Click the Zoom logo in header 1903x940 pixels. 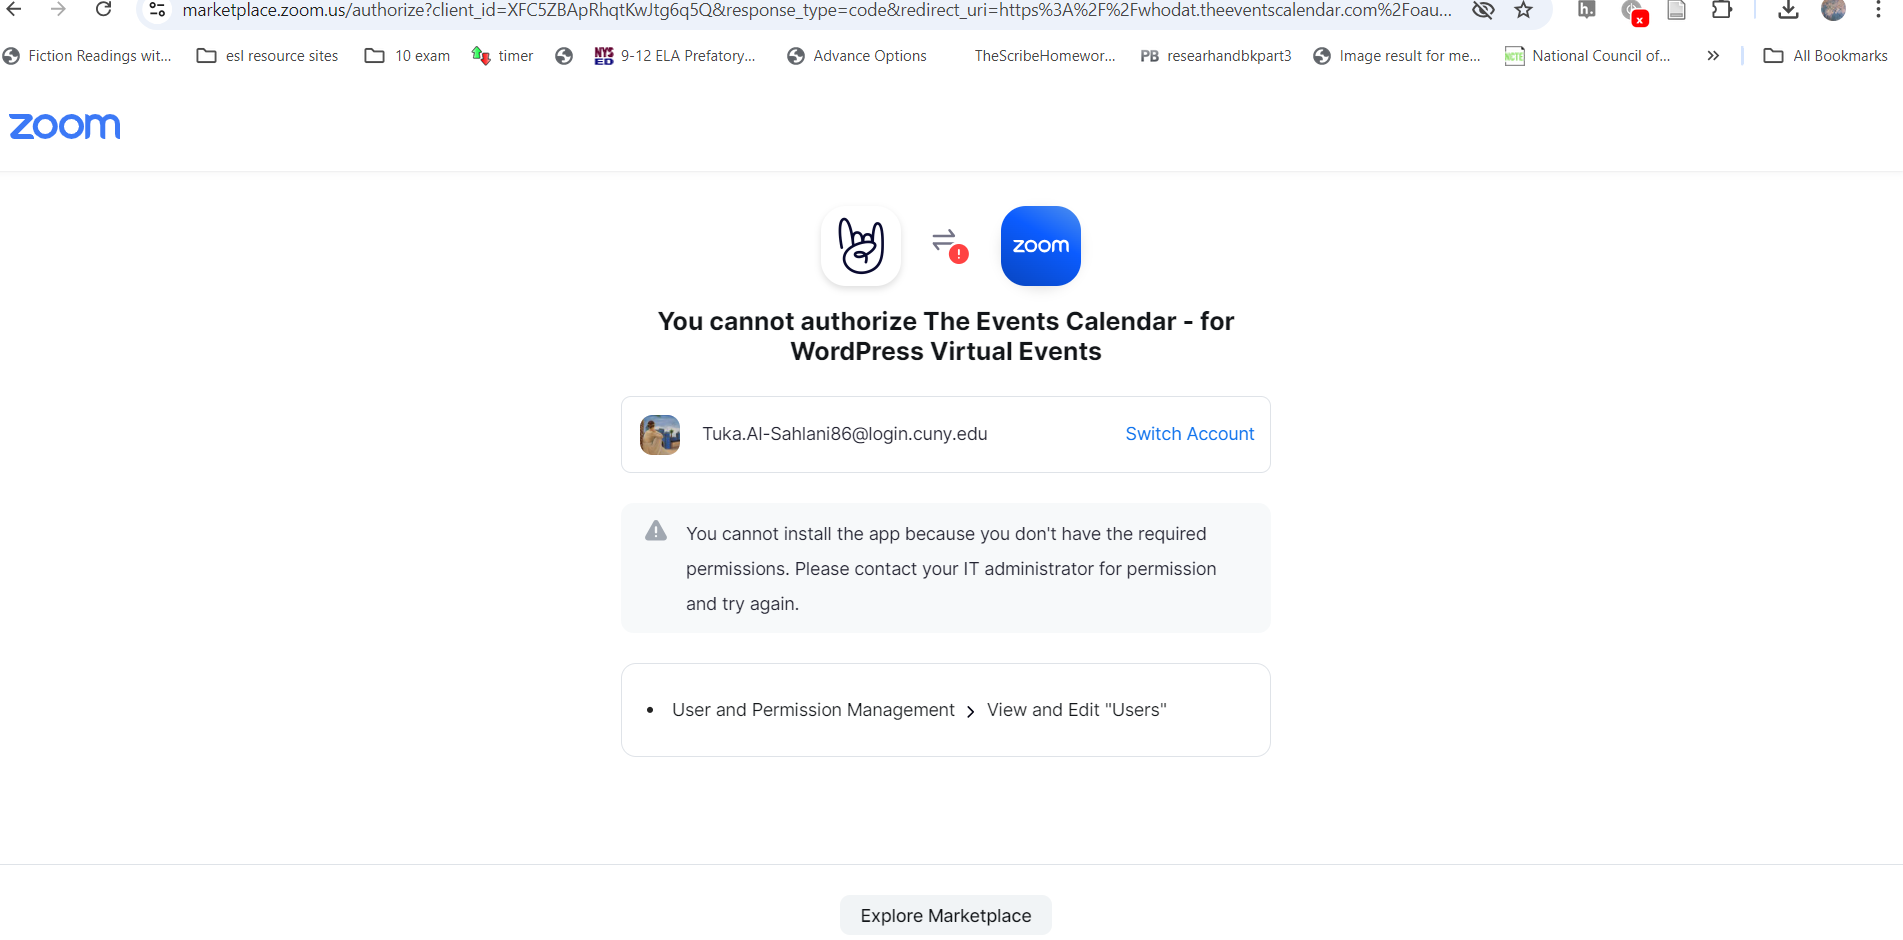click(65, 127)
